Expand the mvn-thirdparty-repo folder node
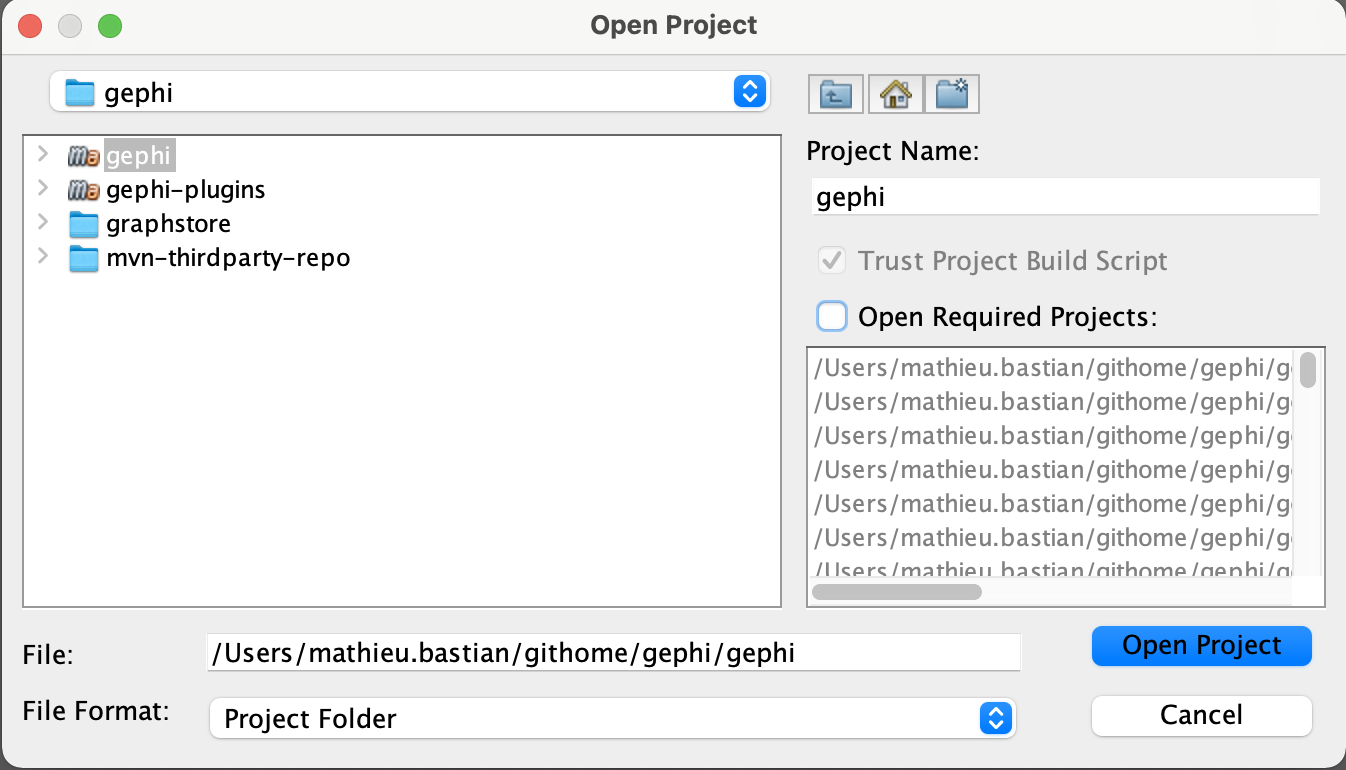Image resolution: width=1346 pixels, height=770 pixels. pyautogui.click(x=42, y=257)
